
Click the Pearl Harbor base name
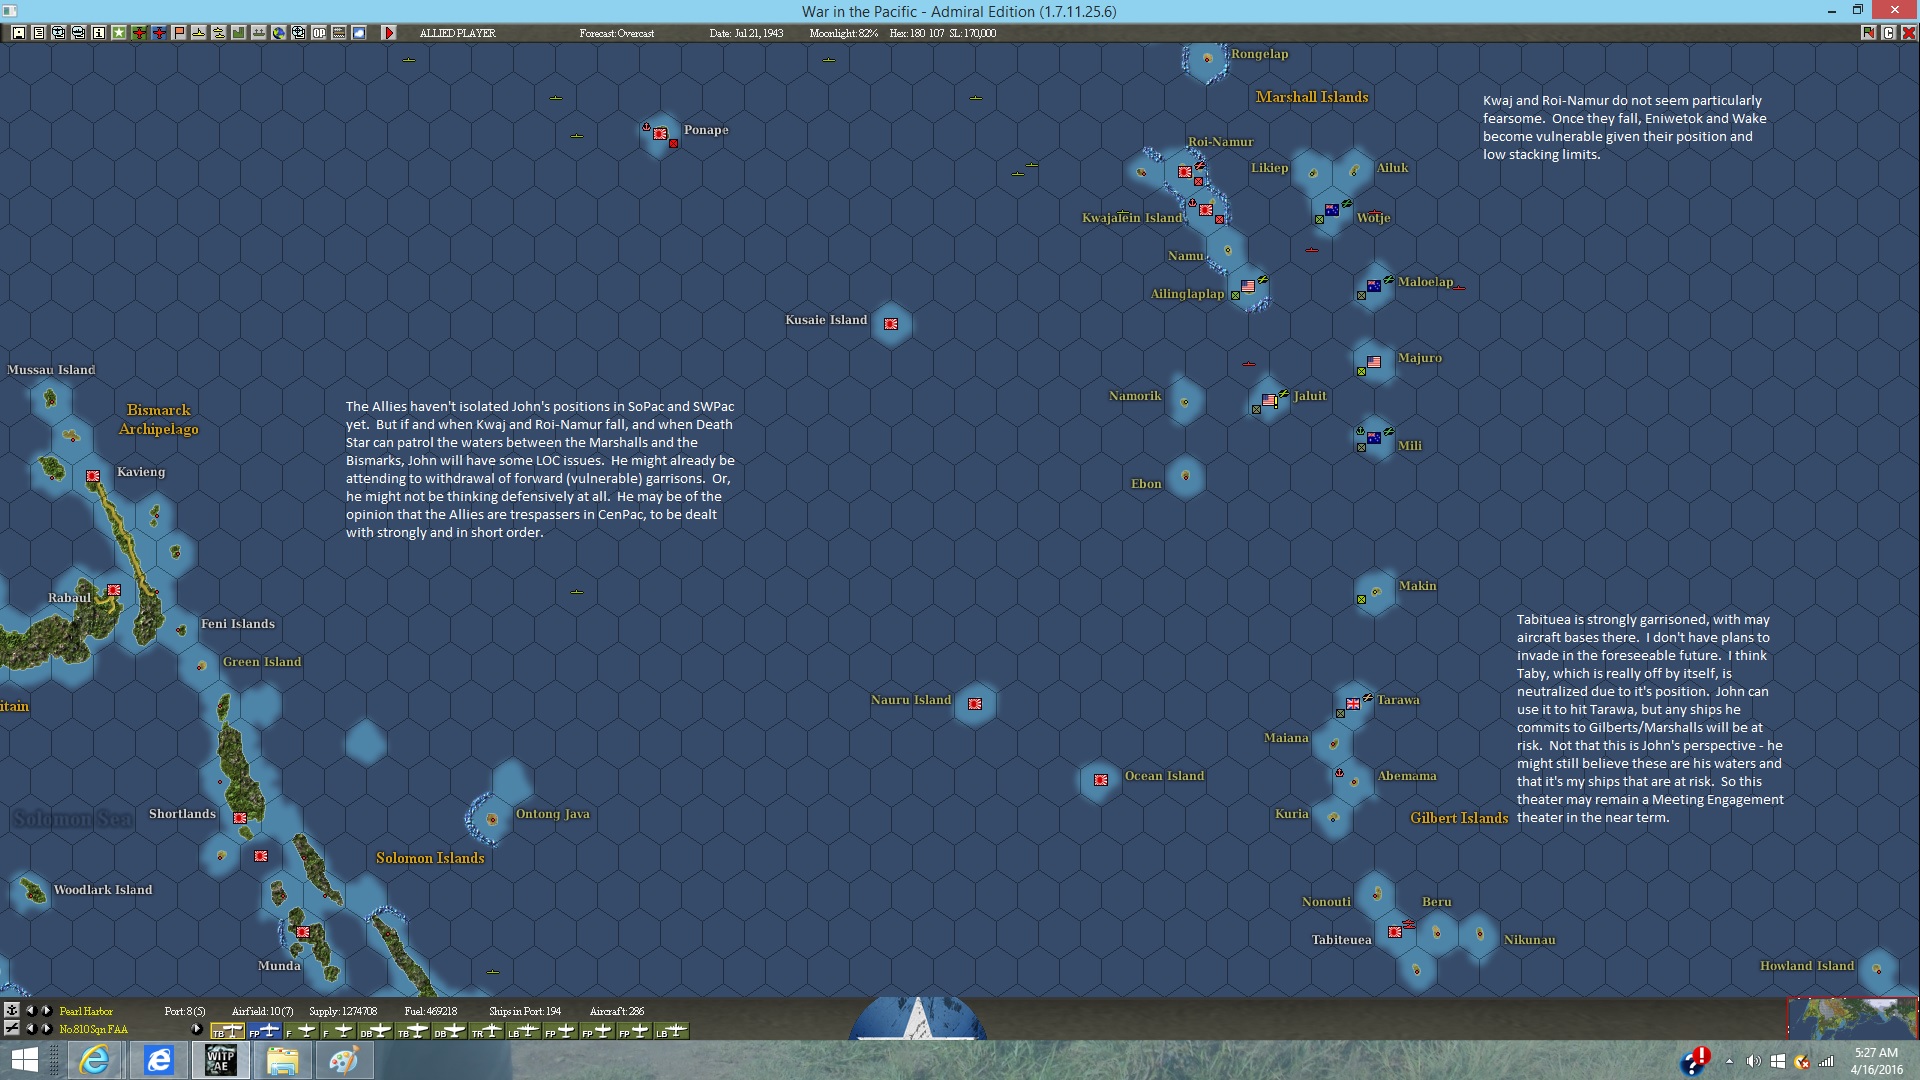(86, 1011)
